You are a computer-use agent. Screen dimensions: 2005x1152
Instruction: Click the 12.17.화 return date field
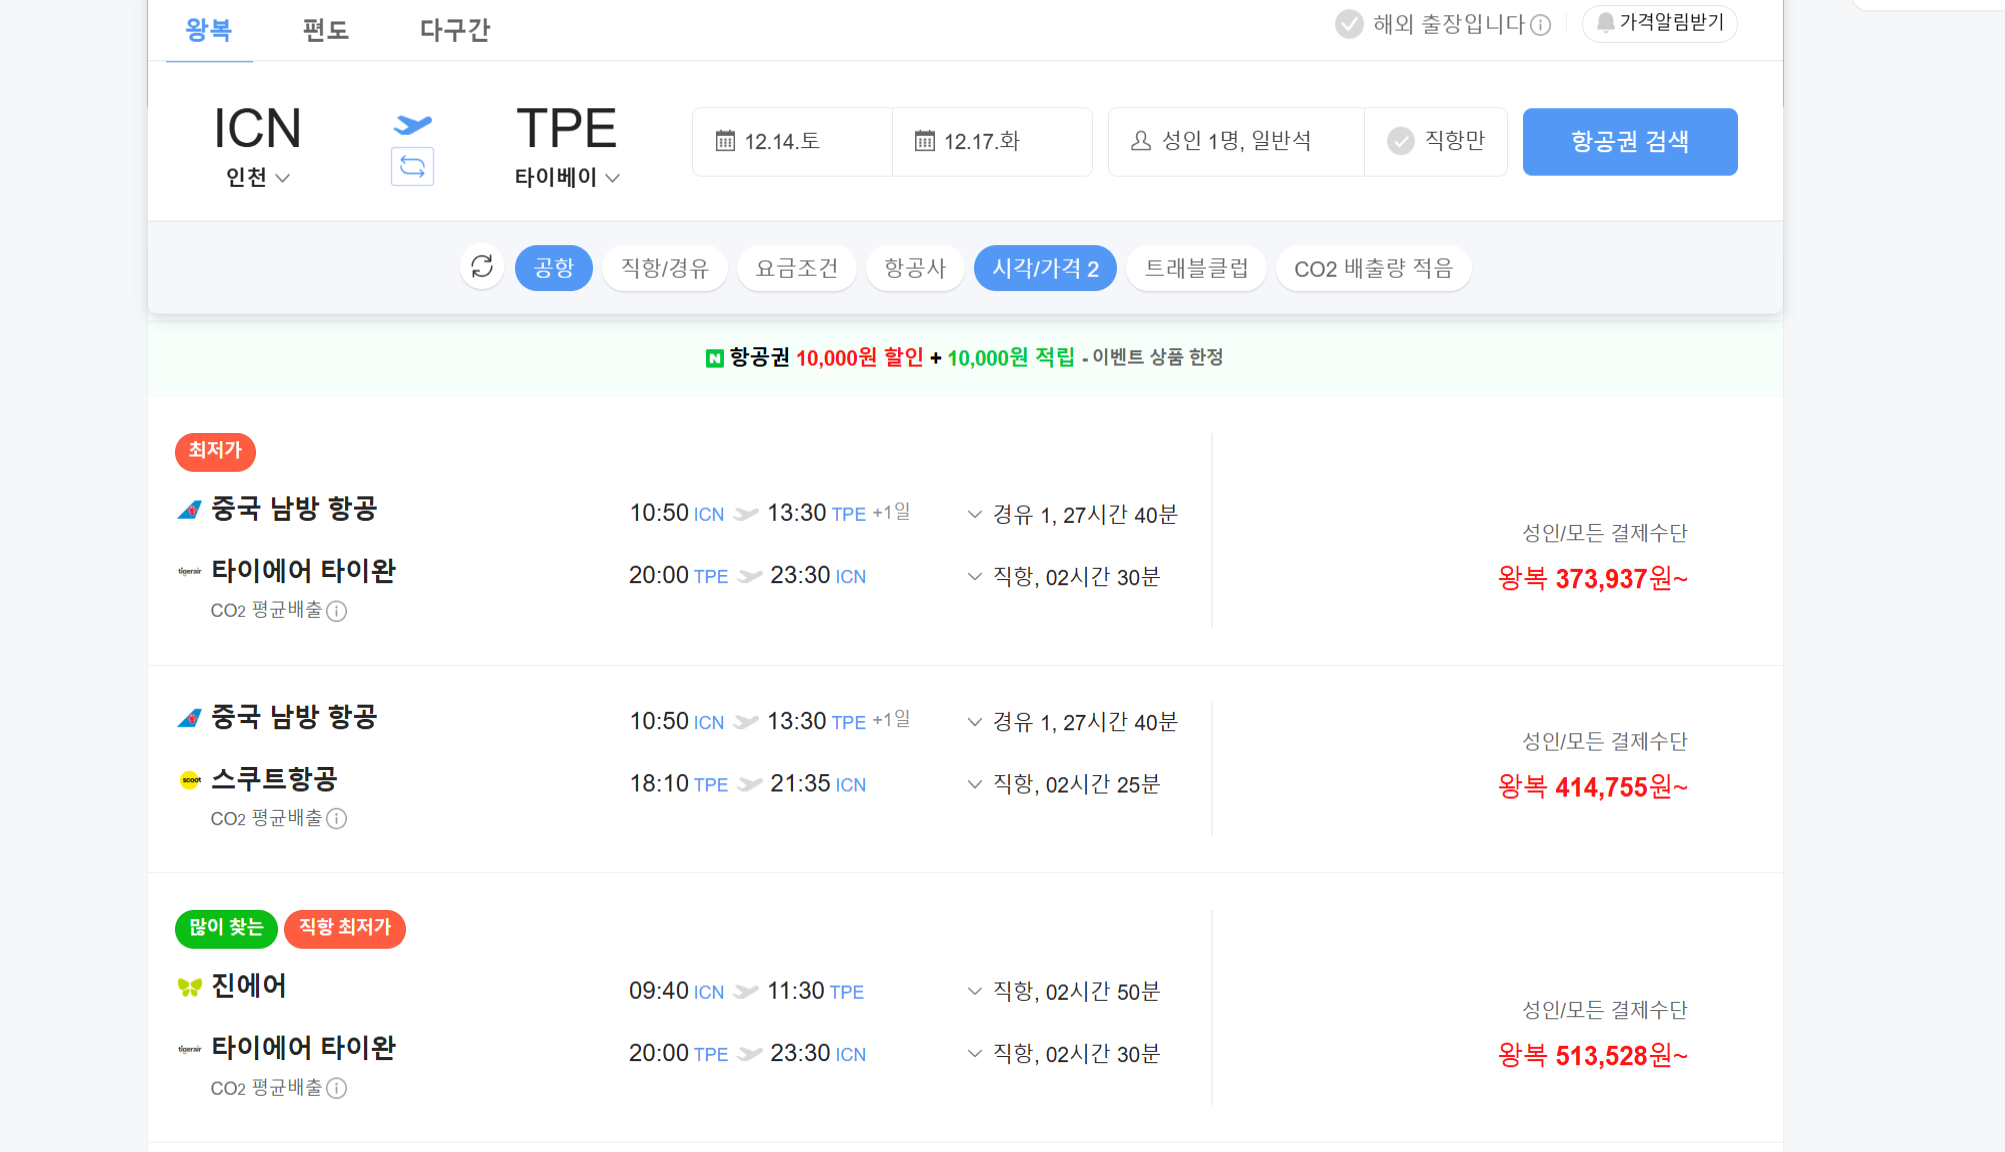pos(992,142)
